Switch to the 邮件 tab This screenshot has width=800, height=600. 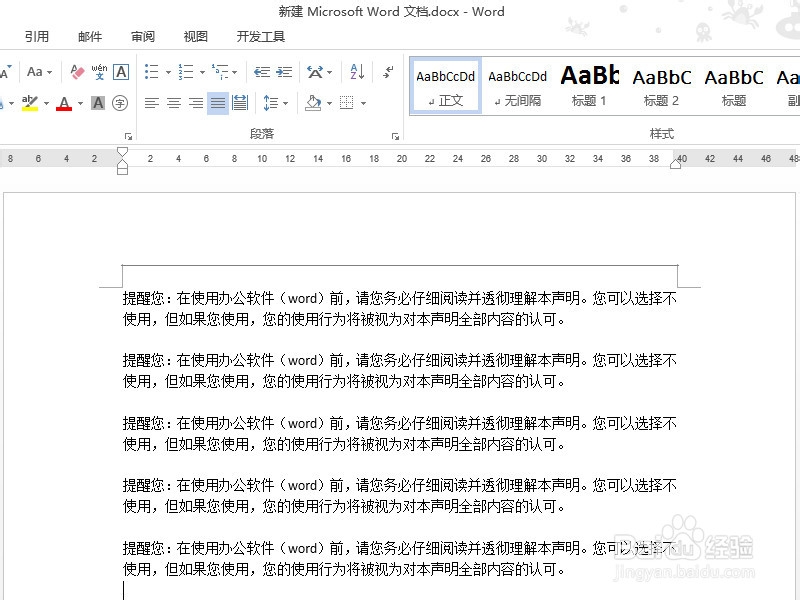tap(90, 37)
